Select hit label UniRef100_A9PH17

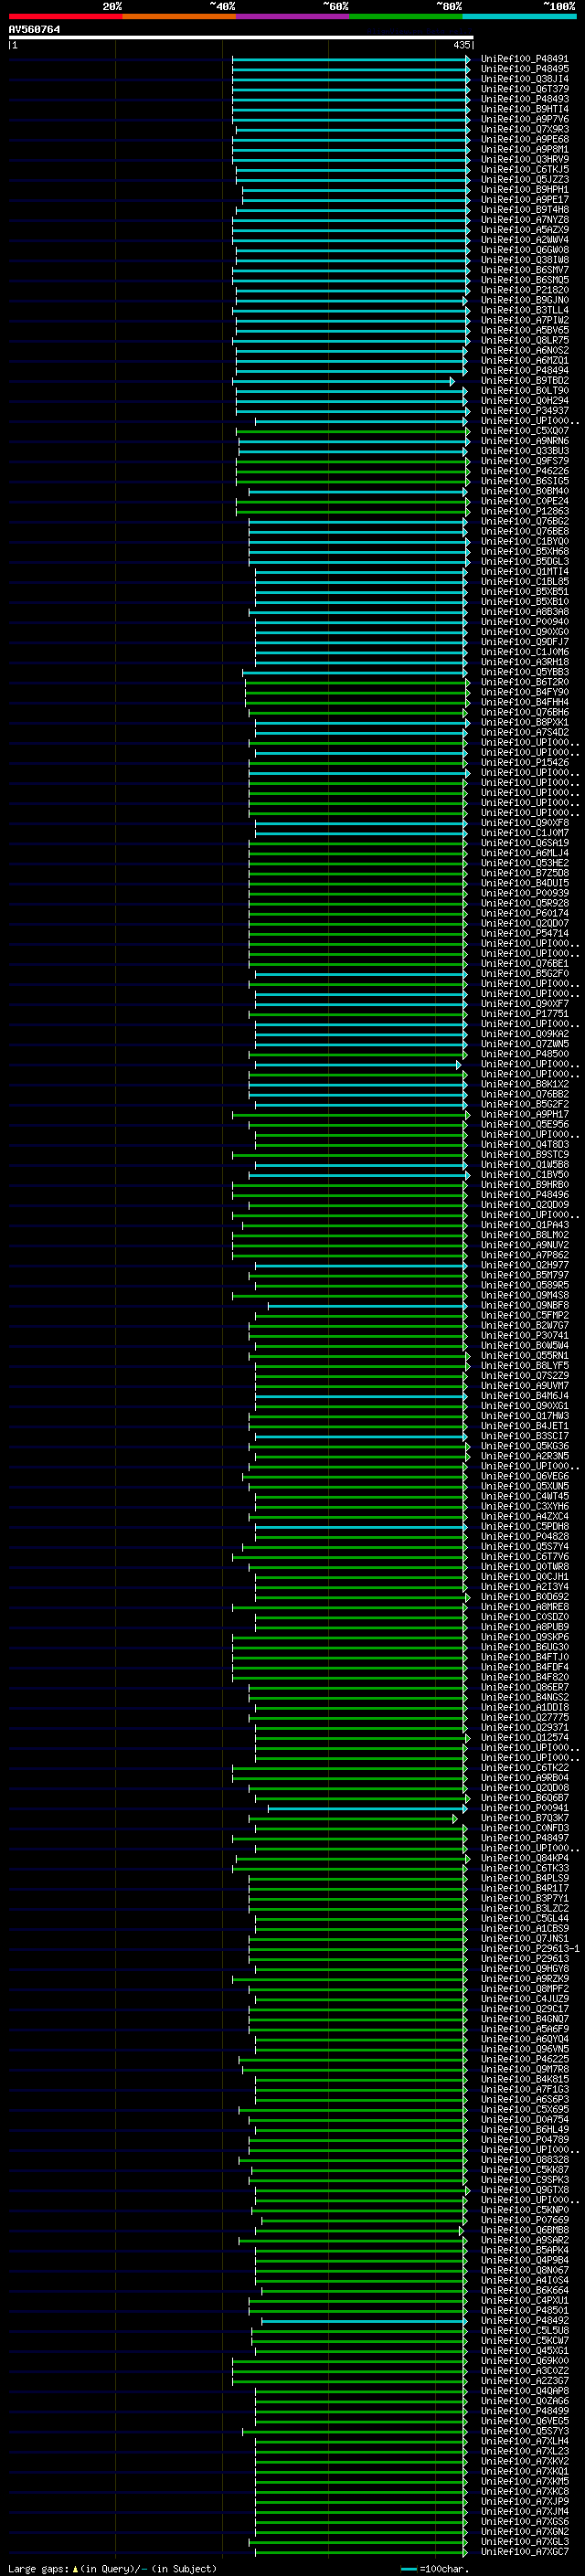524,1114
